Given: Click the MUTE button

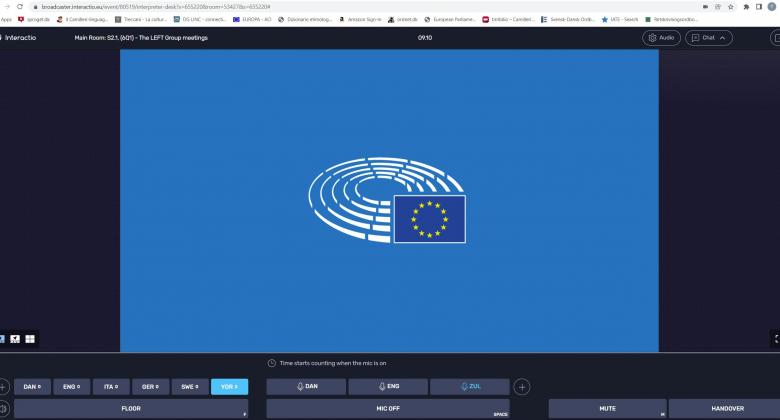Looking at the screenshot, I should 607,409.
